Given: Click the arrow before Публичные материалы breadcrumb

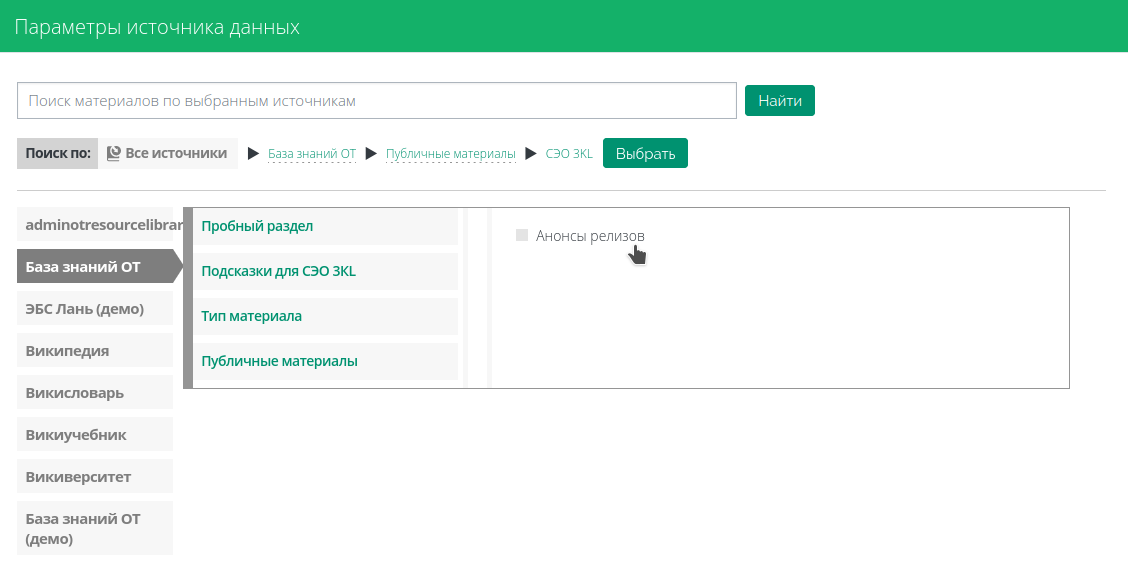Looking at the screenshot, I should click(371, 154).
